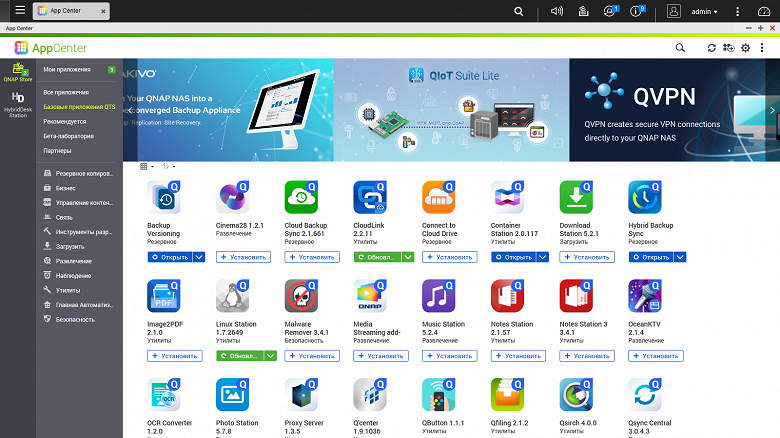Click the Photo Station app icon
This screenshot has height=438, width=780.
pyautogui.click(x=232, y=395)
